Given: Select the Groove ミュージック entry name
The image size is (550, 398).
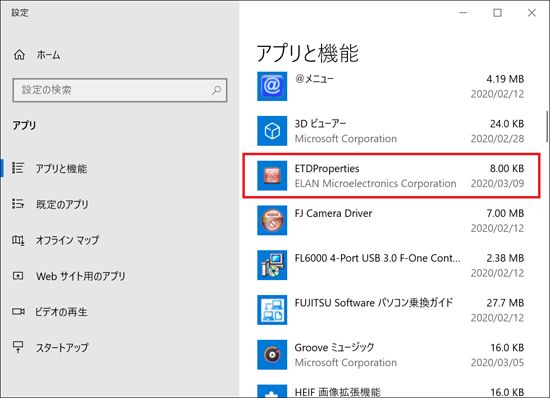Looking at the screenshot, I should (x=334, y=348).
